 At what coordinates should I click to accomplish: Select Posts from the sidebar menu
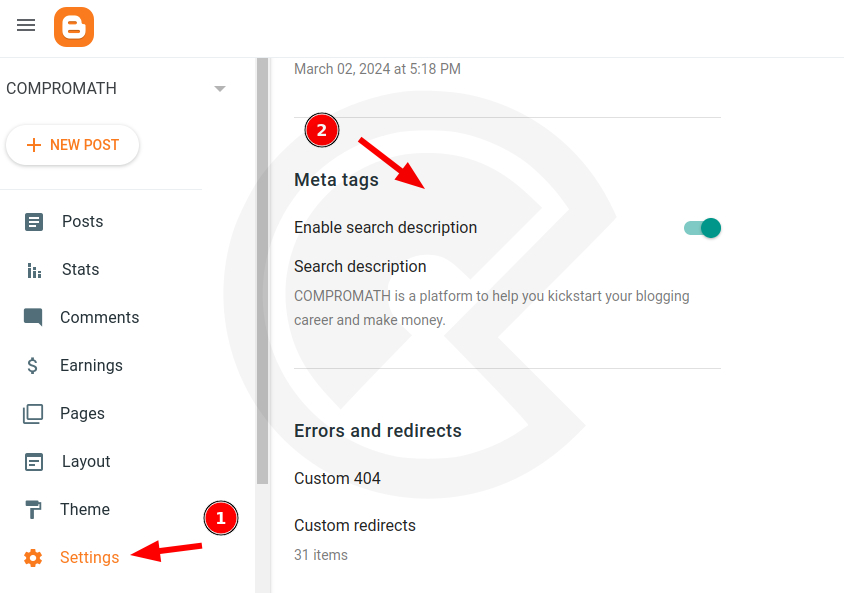point(83,221)
